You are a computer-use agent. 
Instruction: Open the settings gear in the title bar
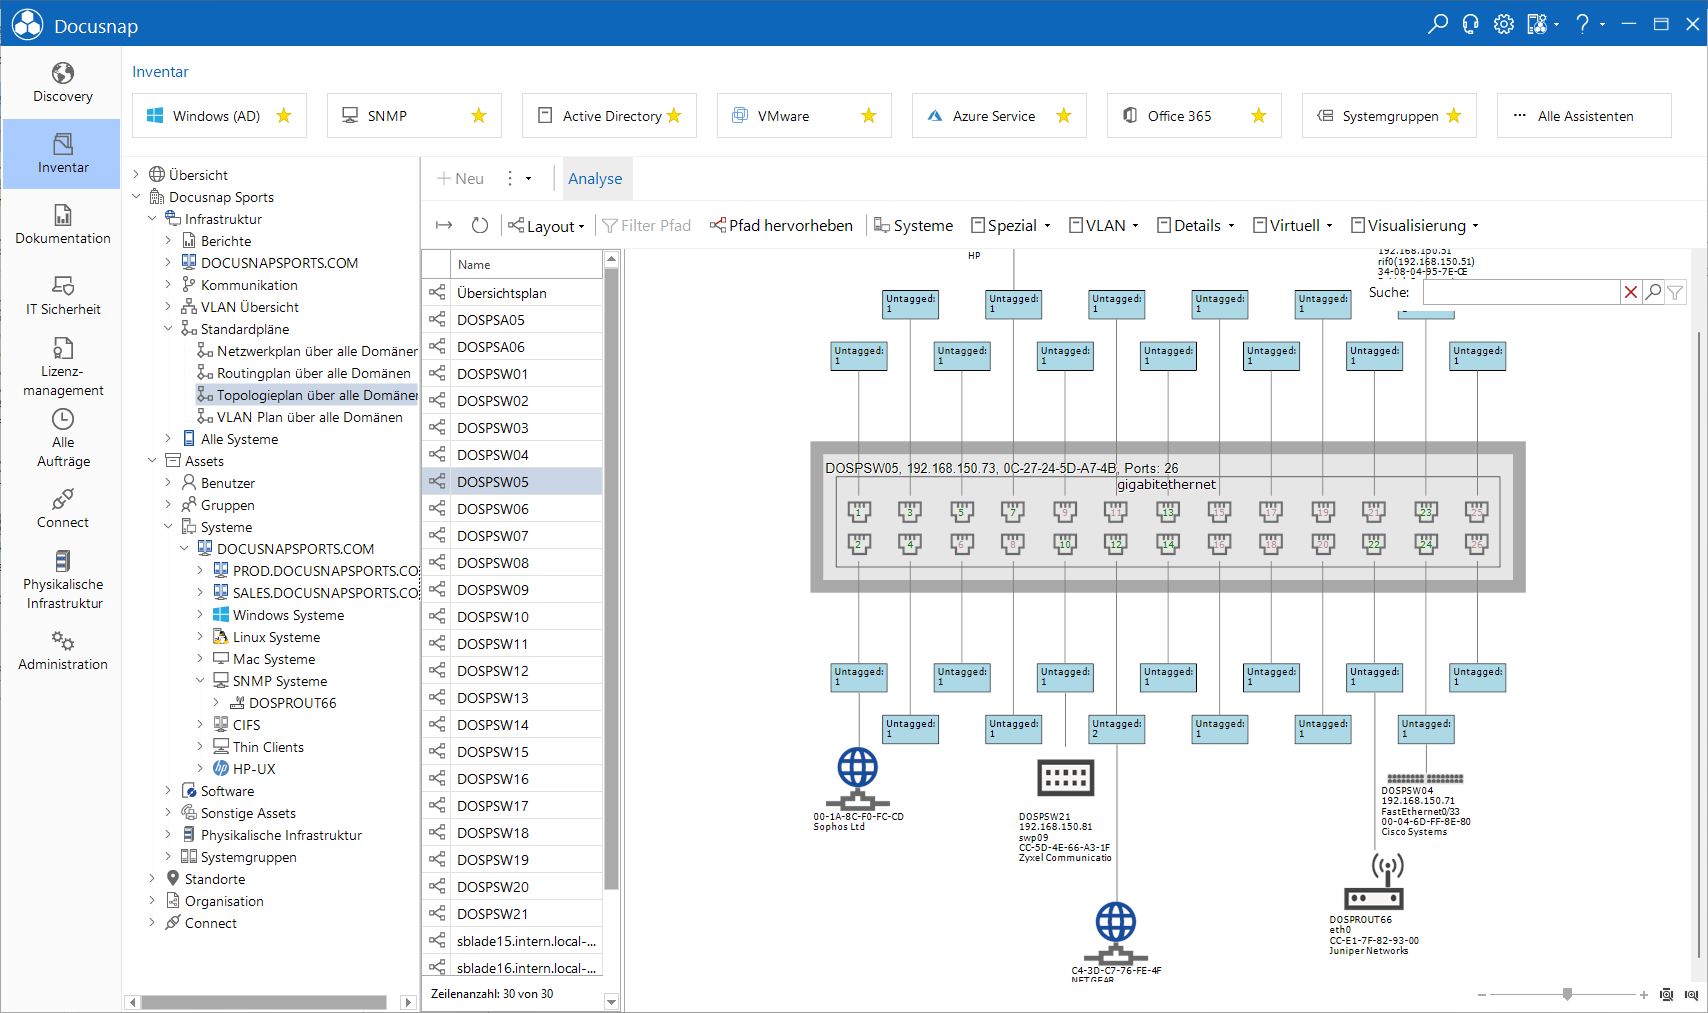1503,24
